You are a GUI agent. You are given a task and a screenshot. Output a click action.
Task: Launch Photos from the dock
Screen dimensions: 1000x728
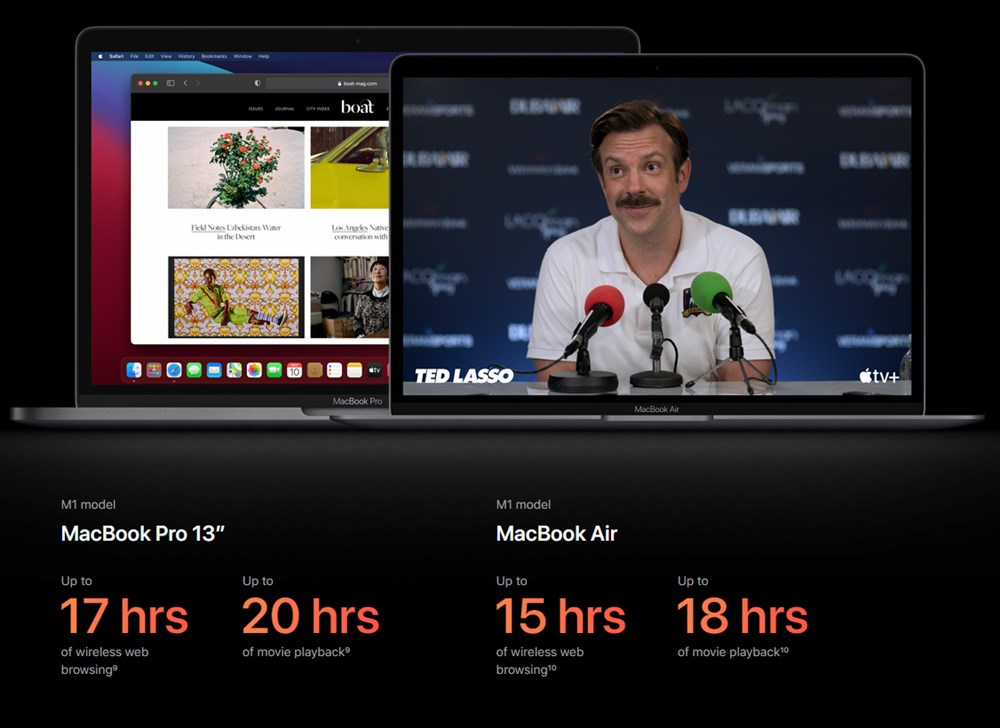(254, 370)
